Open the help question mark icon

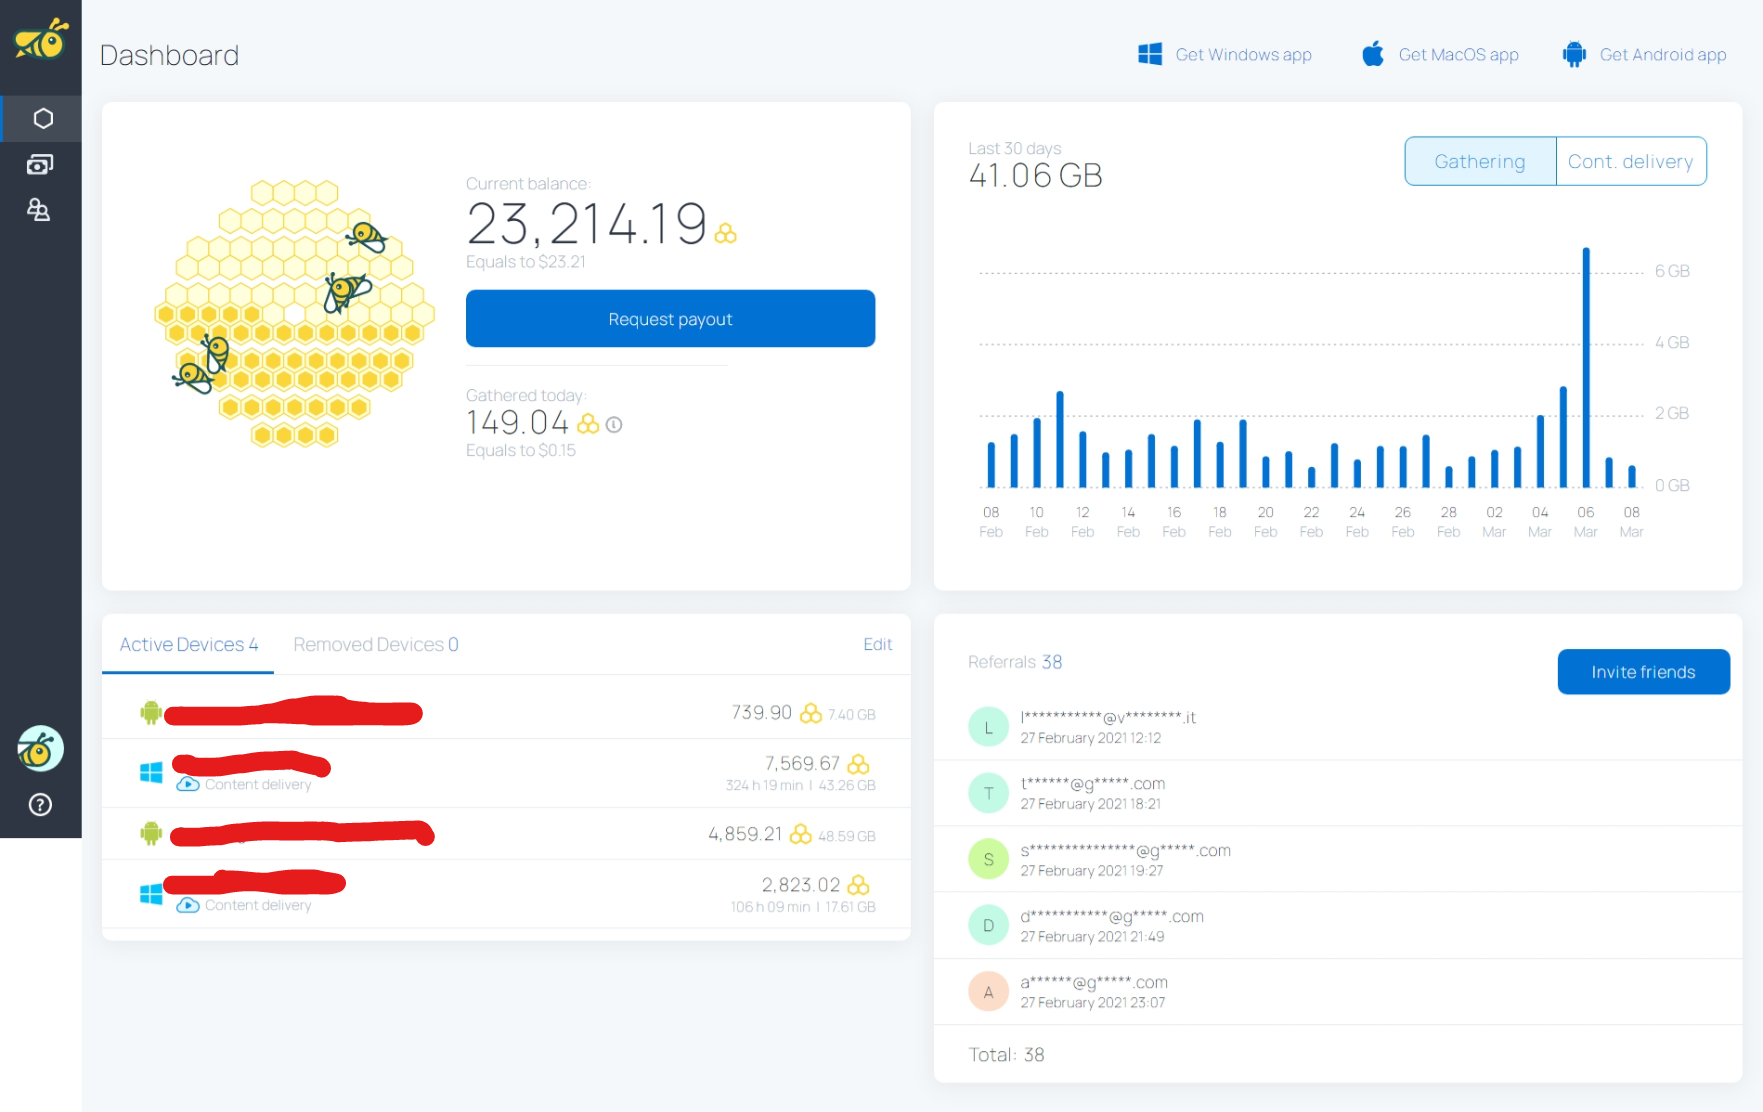click(x=40, y=804)
